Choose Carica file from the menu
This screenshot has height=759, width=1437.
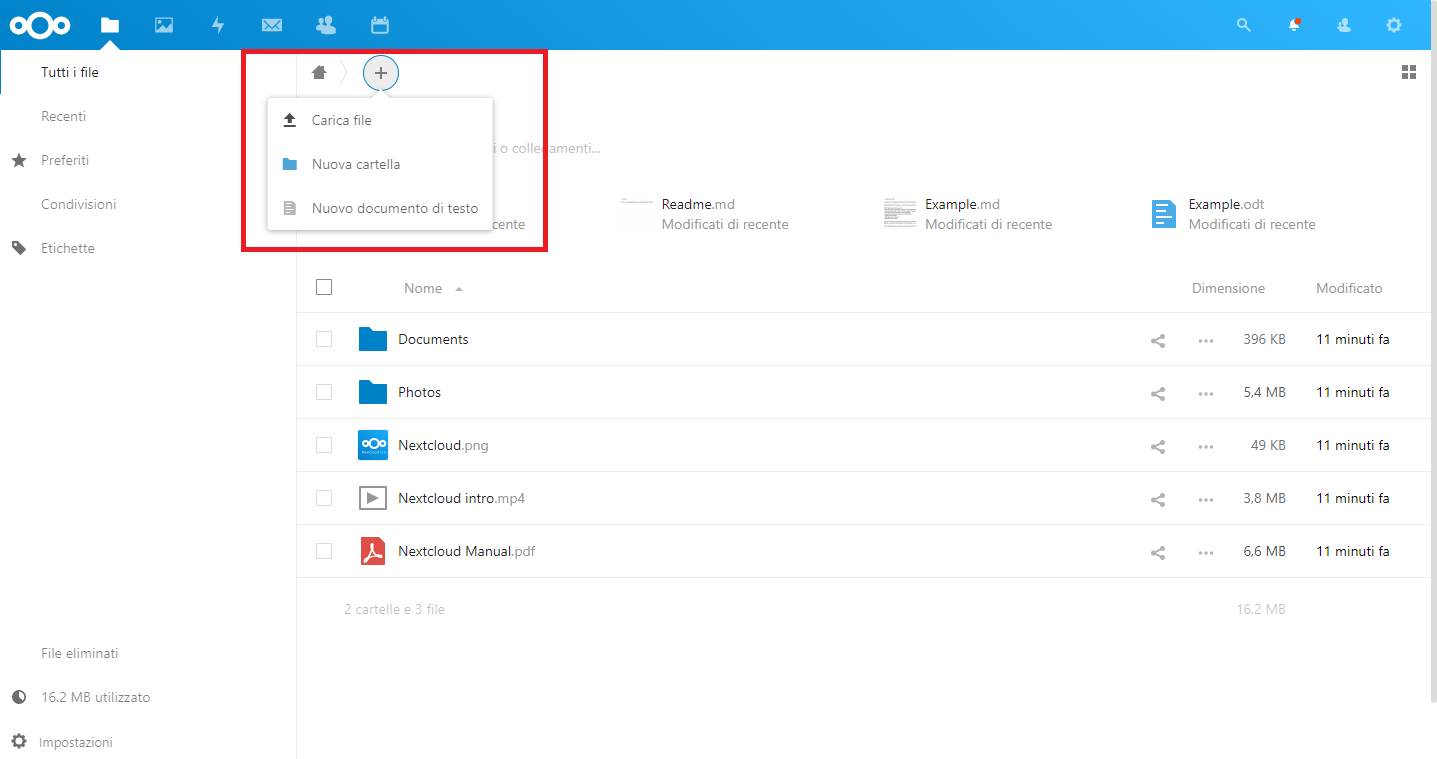click(341, 120)
